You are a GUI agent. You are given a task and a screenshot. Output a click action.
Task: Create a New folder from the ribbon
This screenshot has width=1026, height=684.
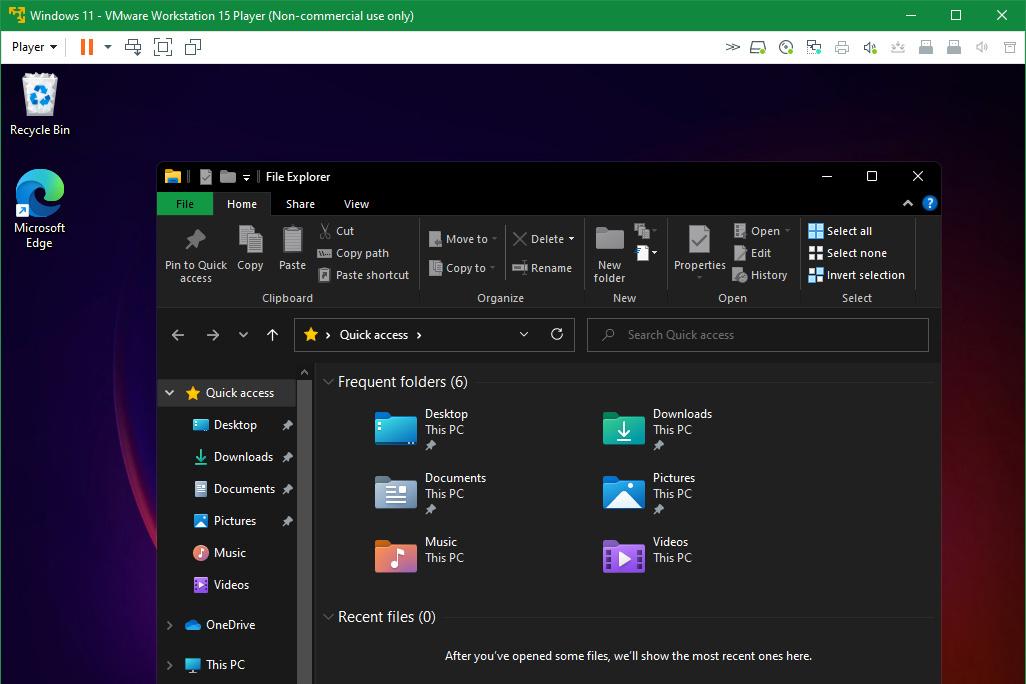[x=609, y=254]
